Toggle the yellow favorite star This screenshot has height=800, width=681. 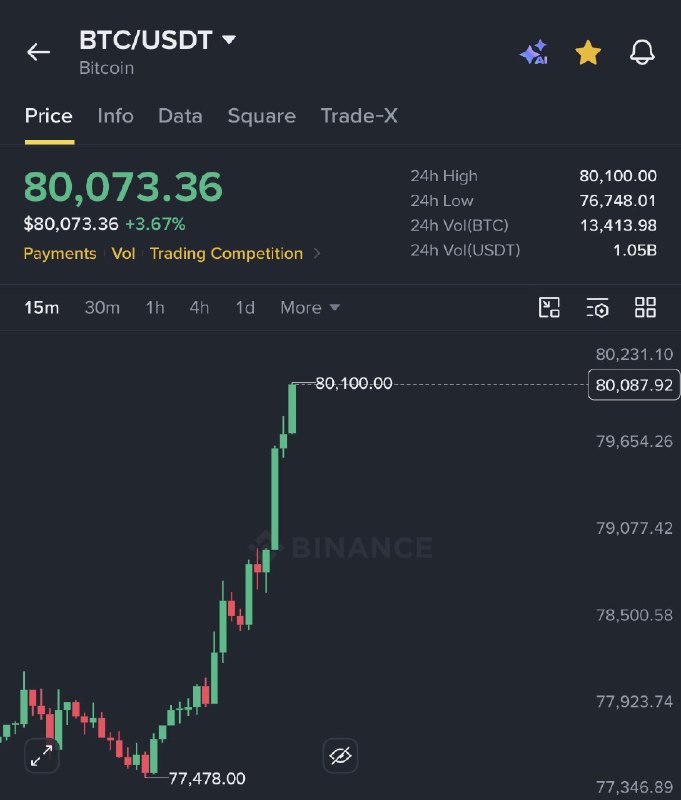click(x=588, y=53)
